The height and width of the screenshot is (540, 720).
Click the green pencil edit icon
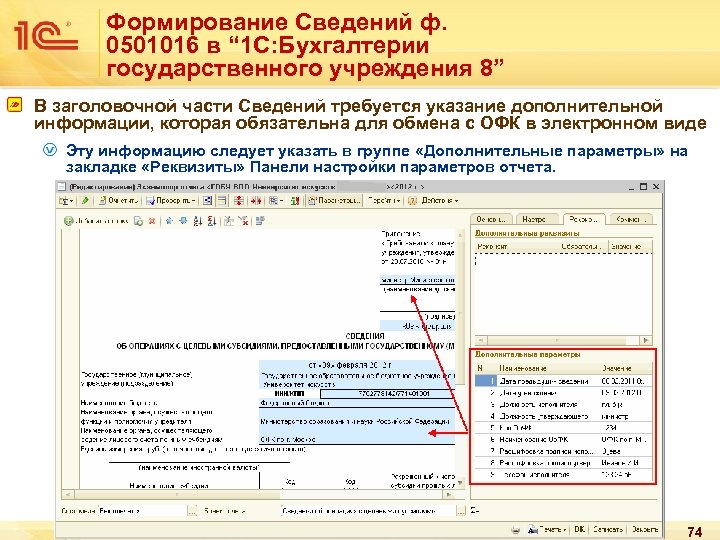pyautogui.click(x=85, y=201)
